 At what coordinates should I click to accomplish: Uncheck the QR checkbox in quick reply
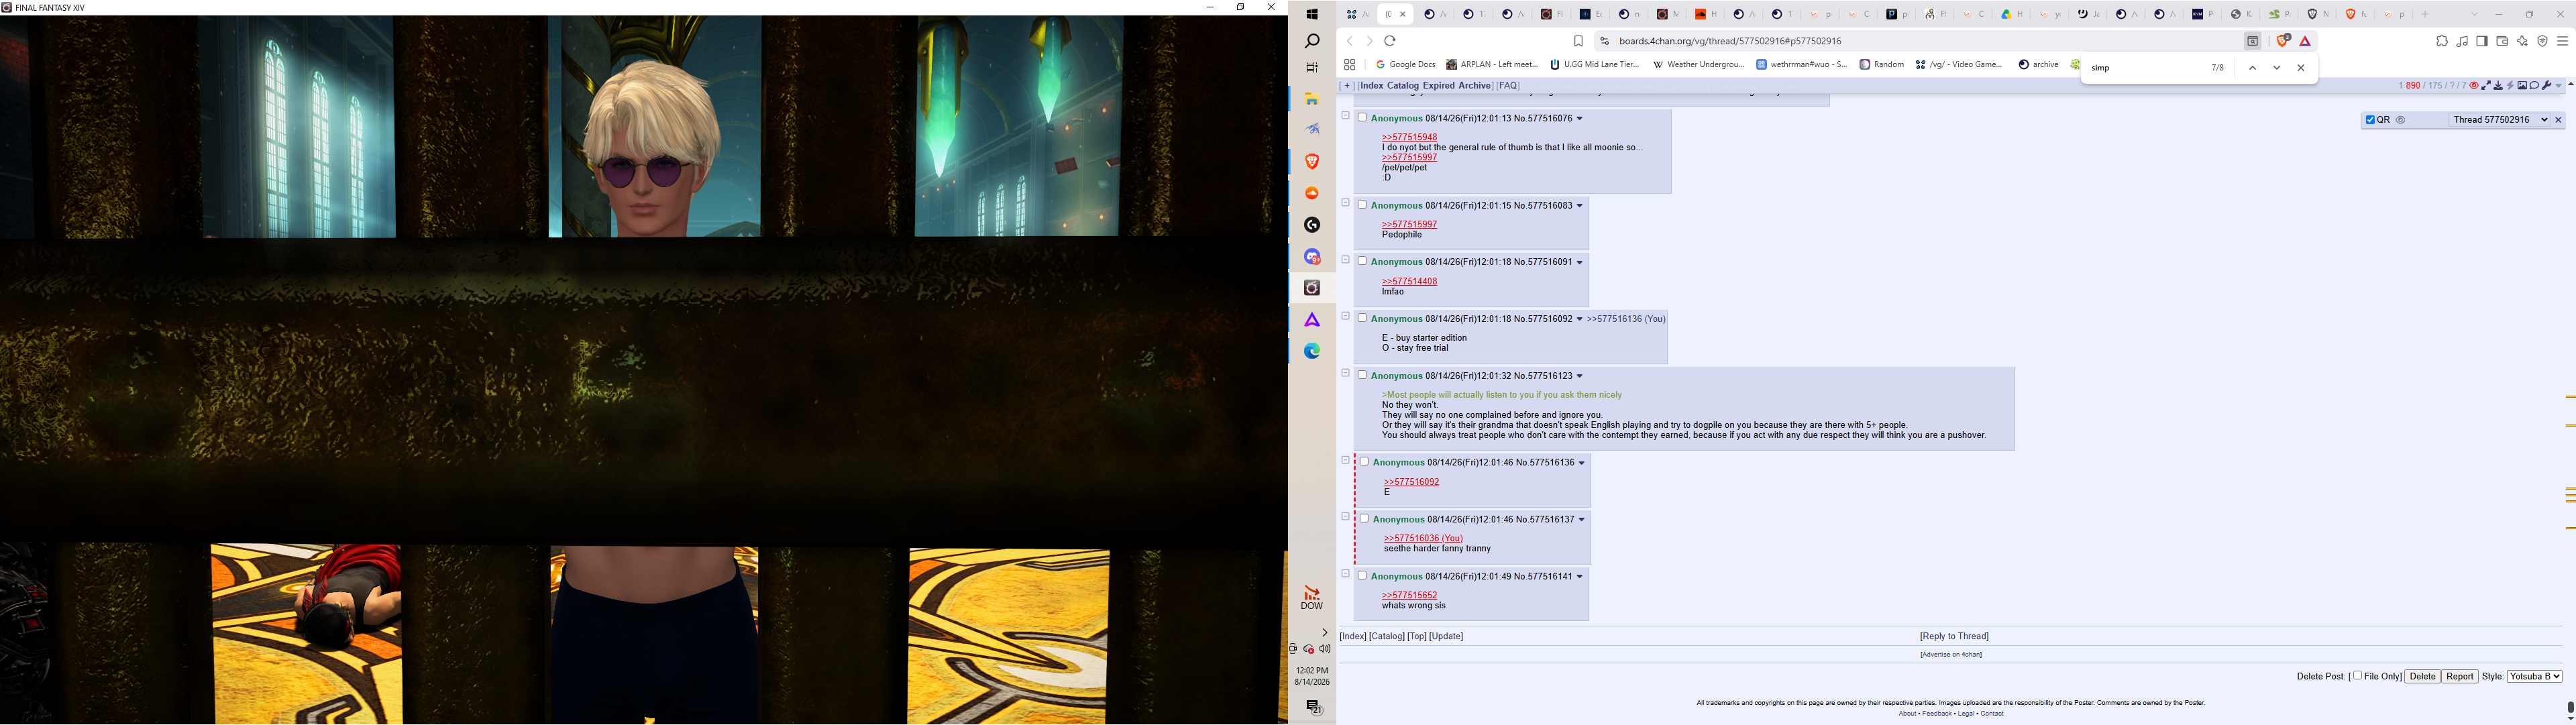[x=2370, y=120]
